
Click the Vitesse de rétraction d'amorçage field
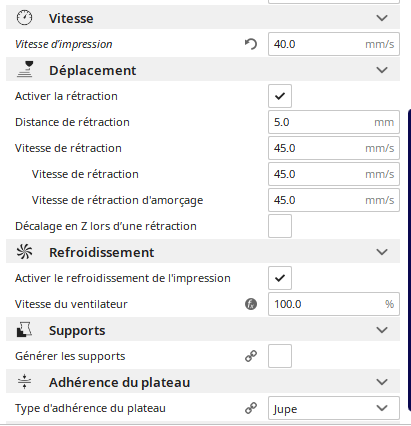click(x=334, y=200)
